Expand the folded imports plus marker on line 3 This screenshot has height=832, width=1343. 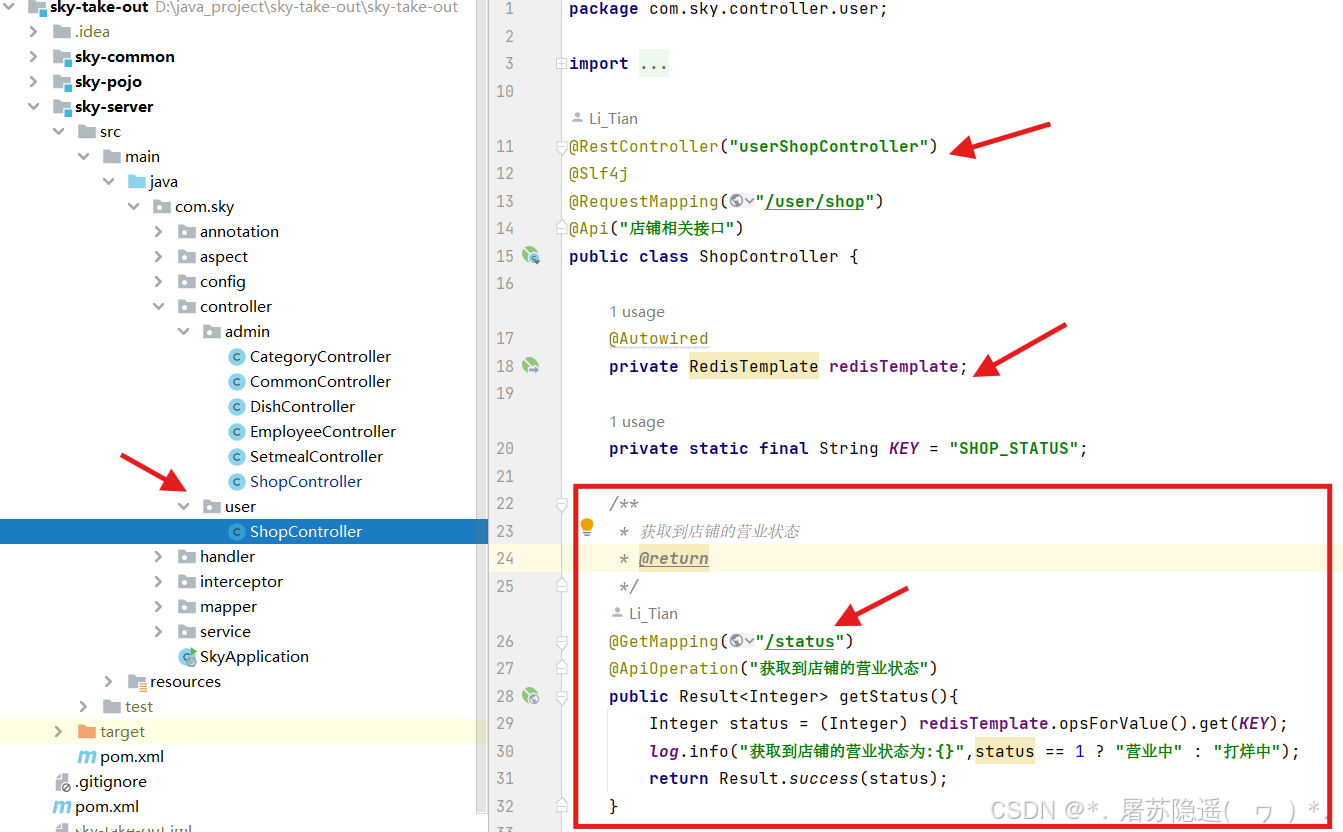point(561,63)
